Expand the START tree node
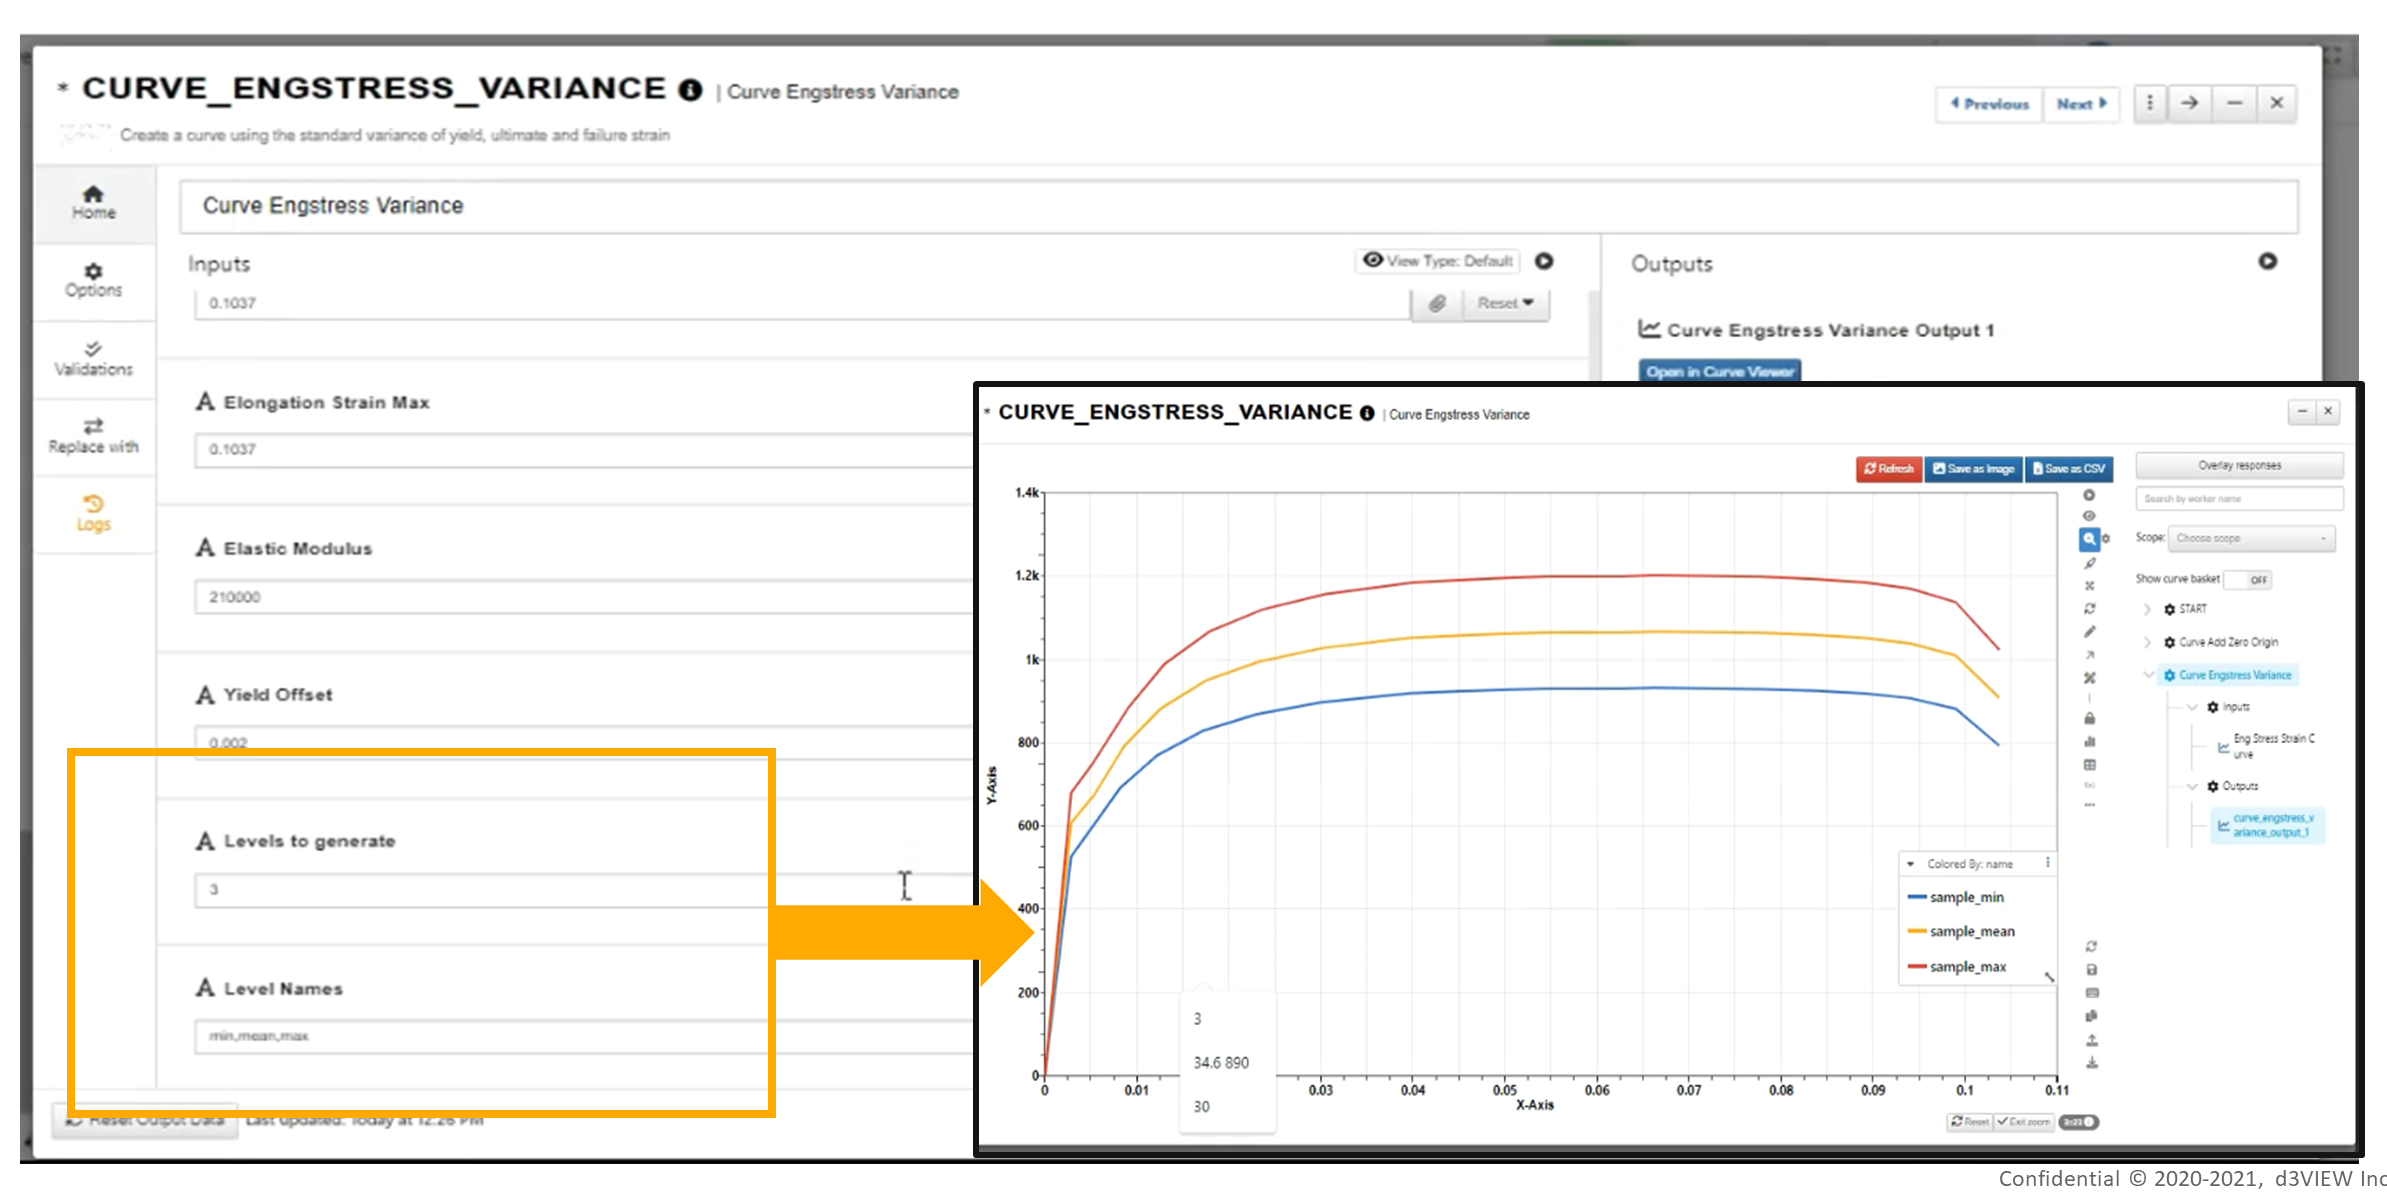Image resolution: width=2387 pixels, height=1193 pixels. 2147,609
